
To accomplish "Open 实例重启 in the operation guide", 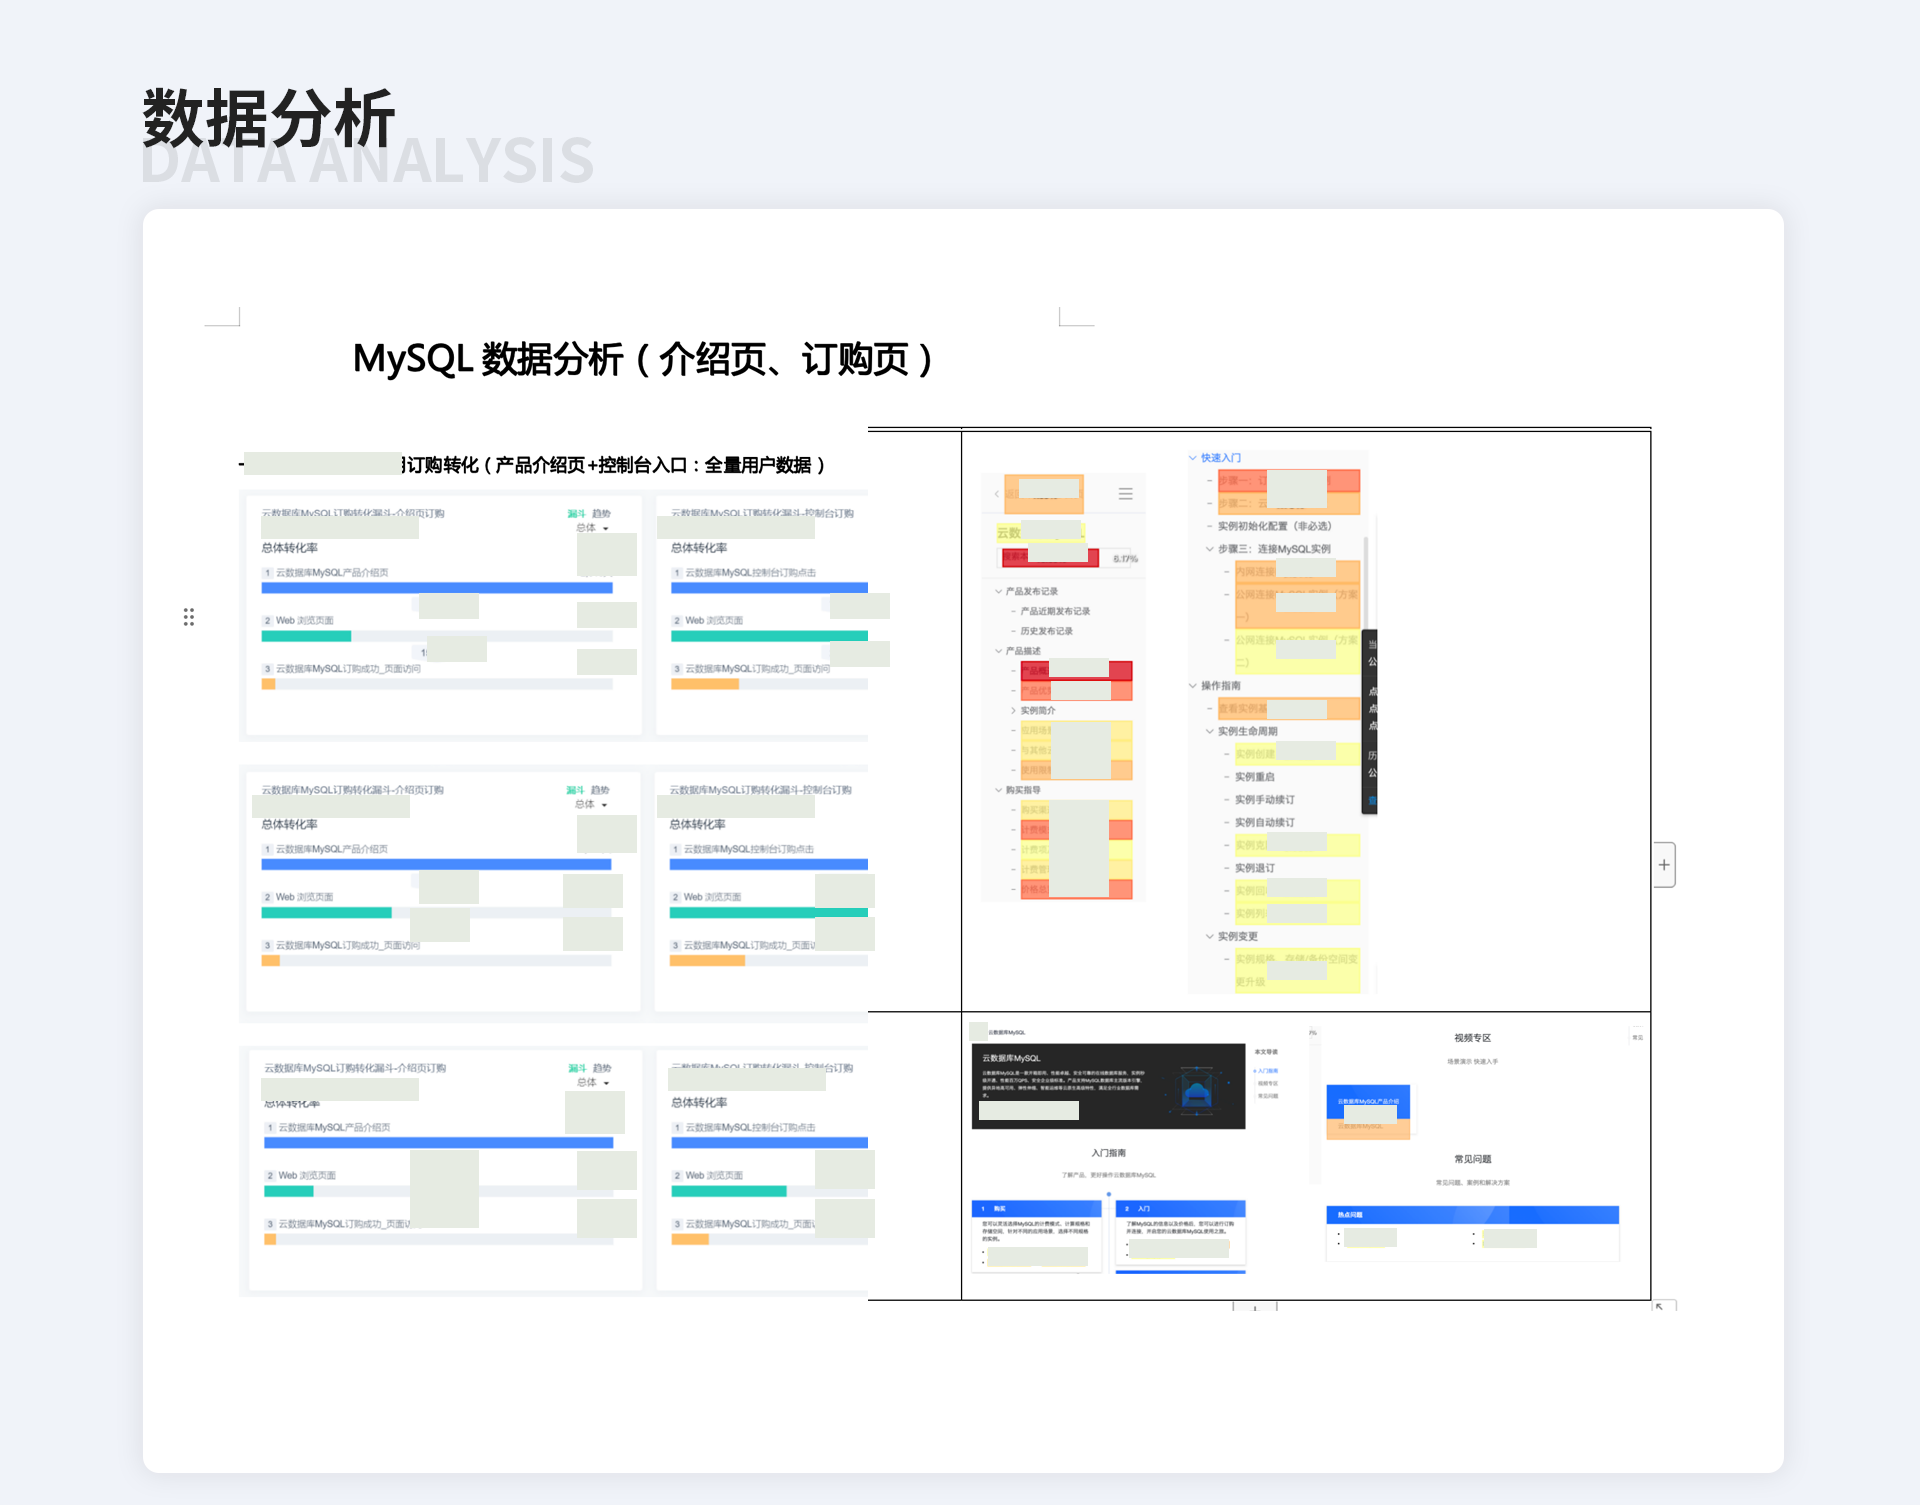I will click(x=1254, y=777).
